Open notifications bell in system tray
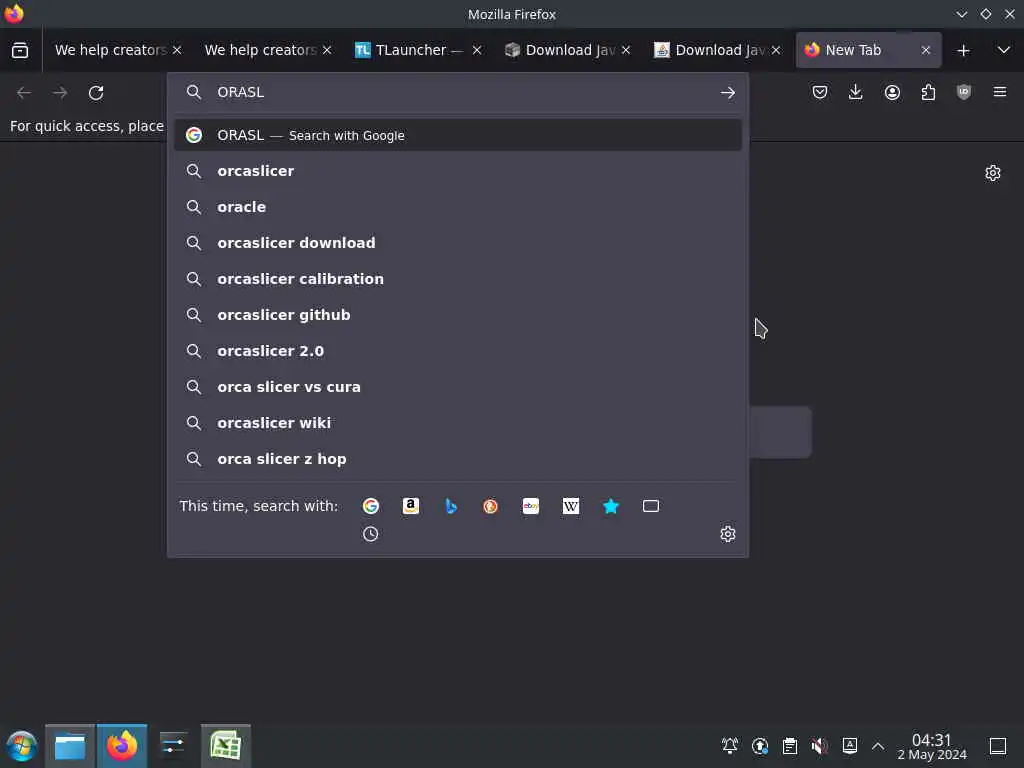The image size is (1024, 768). 729,746
